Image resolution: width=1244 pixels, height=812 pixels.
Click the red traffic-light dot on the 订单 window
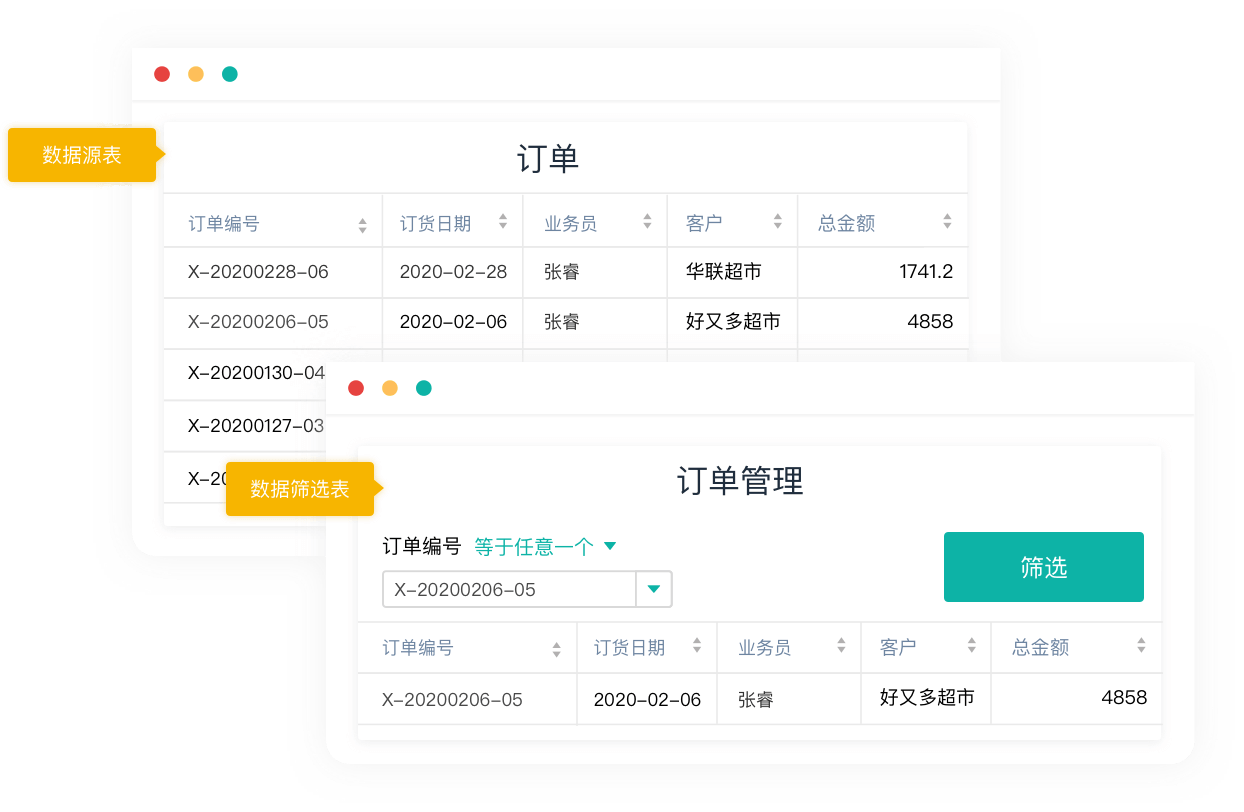click(x=162, y=73)
